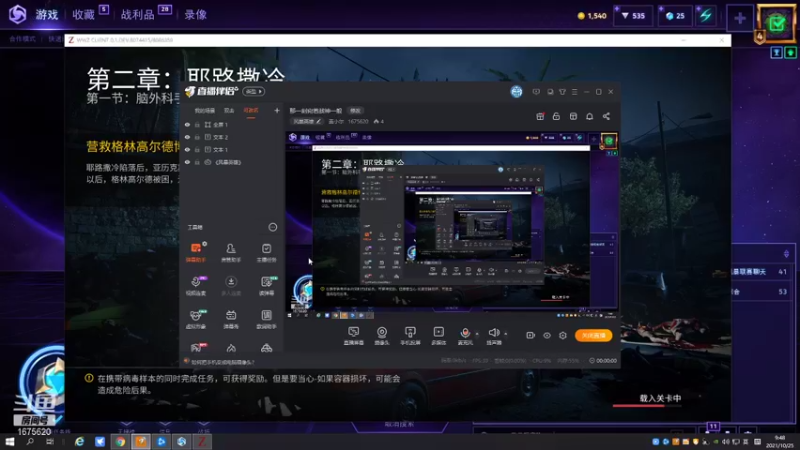This screenshot has height=450, width=800.
Task: Click the modify button beside the stream title
Action: pos(355,111)
